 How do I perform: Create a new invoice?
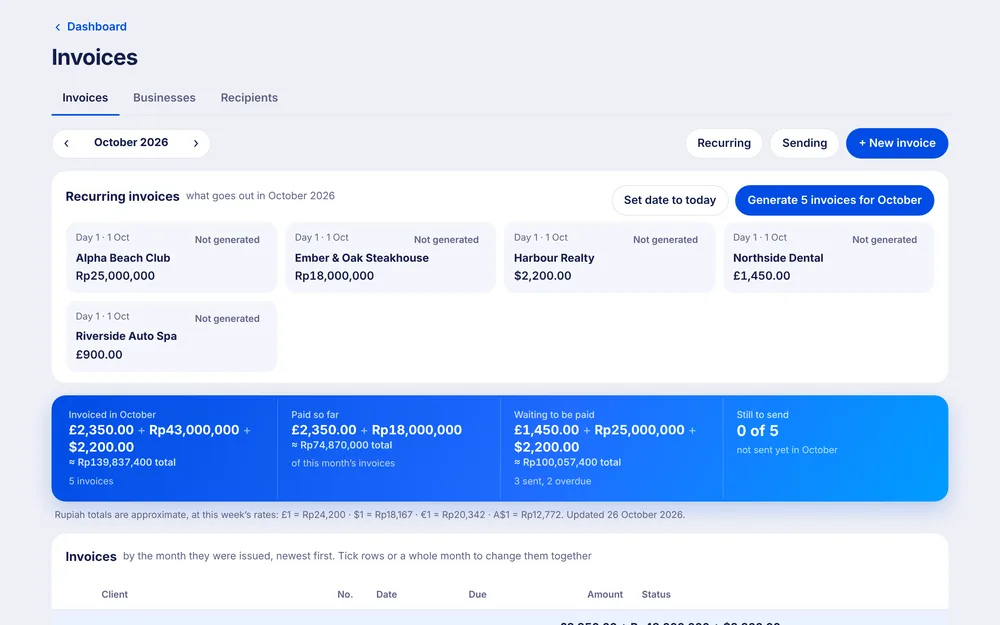[897, 143]
